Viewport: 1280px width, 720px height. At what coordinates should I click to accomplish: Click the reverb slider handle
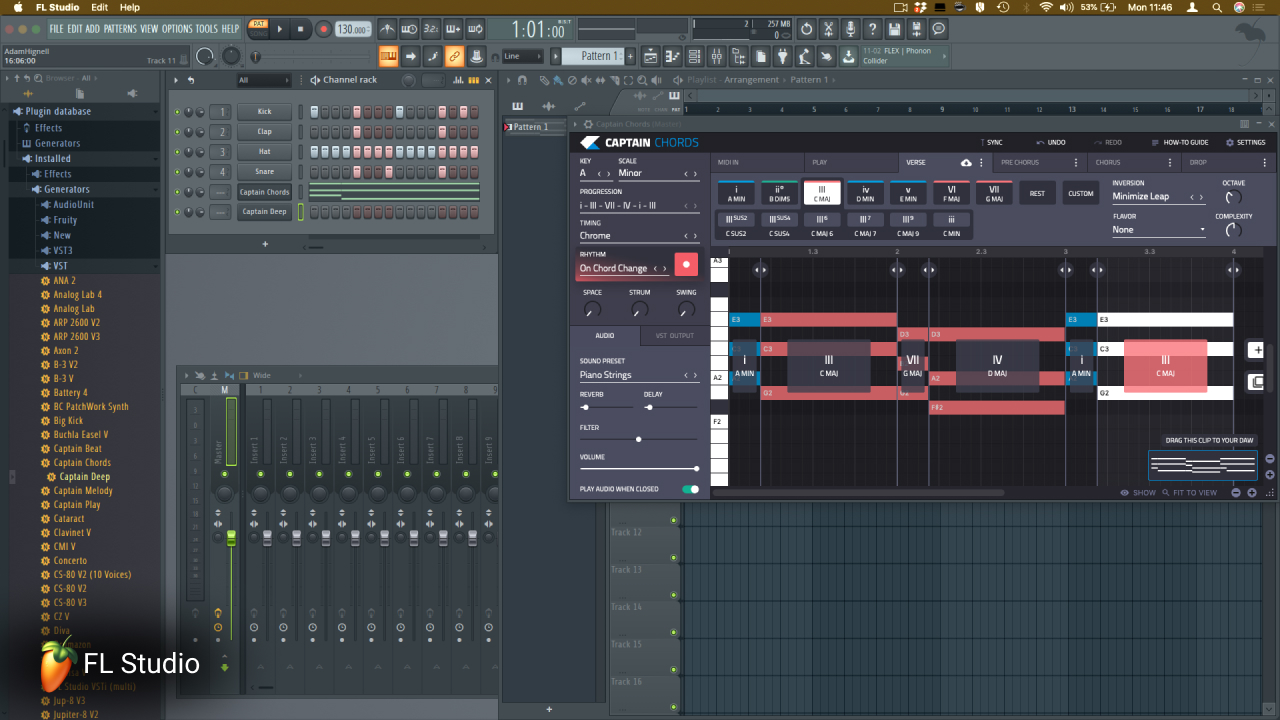pyautogui.click(x=585, y=407)
